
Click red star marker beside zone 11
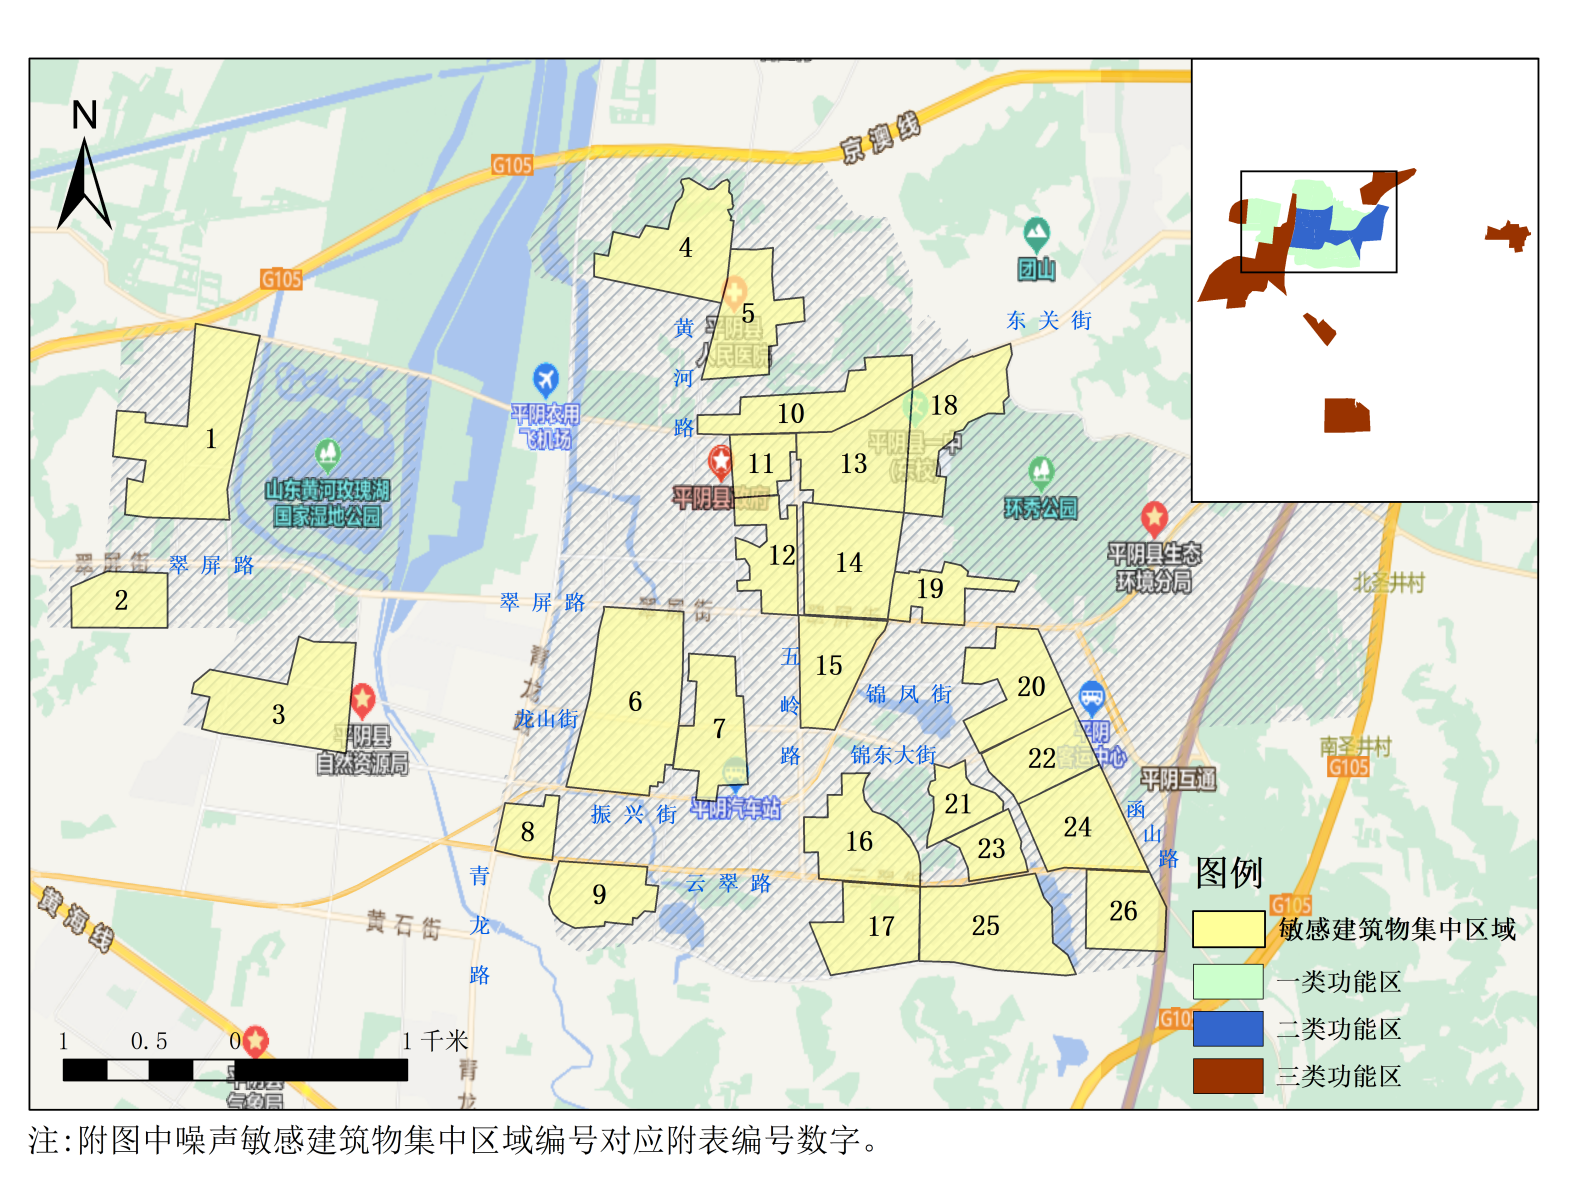tap(720, 462)
